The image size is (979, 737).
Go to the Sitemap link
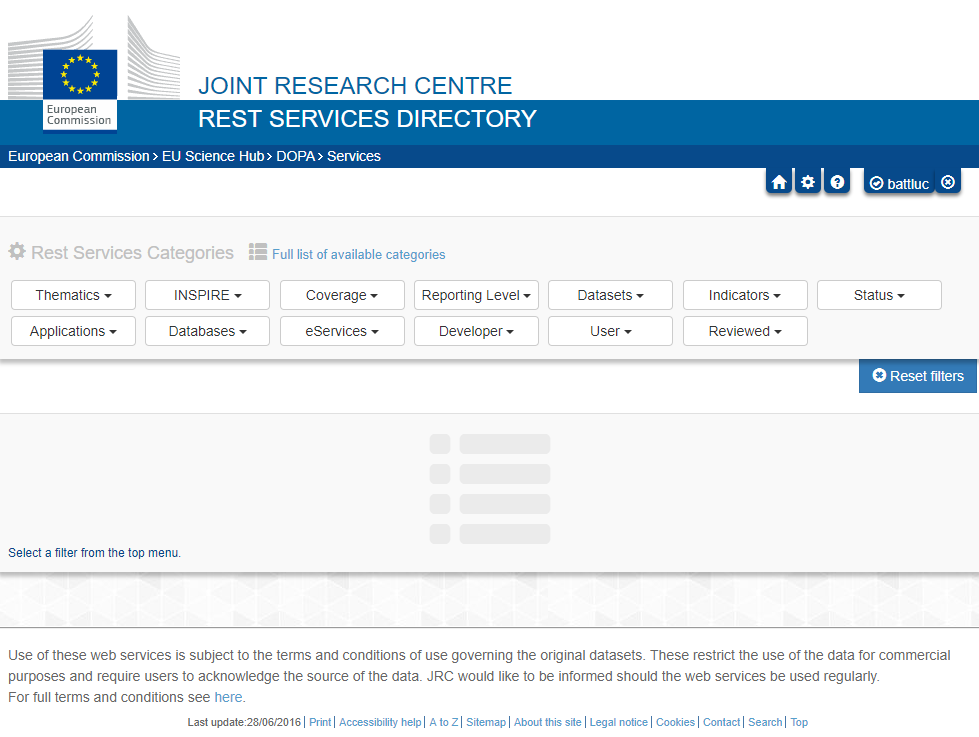[486, 722]
